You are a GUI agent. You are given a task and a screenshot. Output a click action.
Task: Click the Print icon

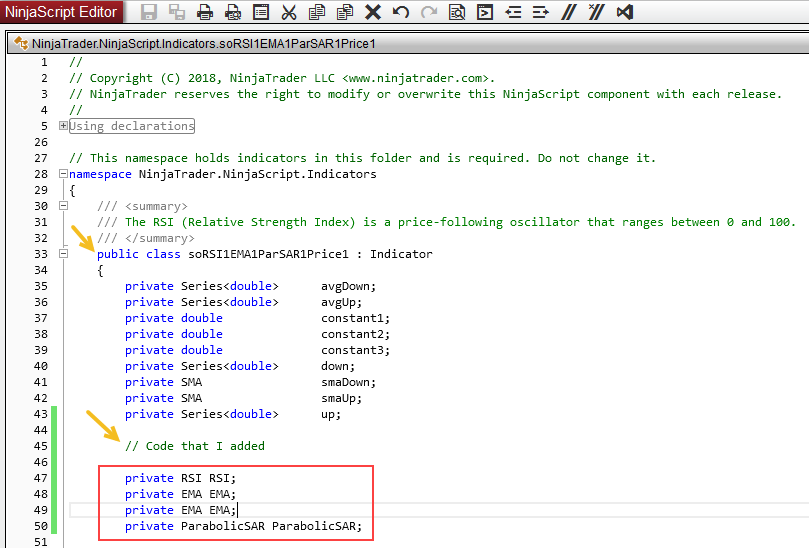205,12
